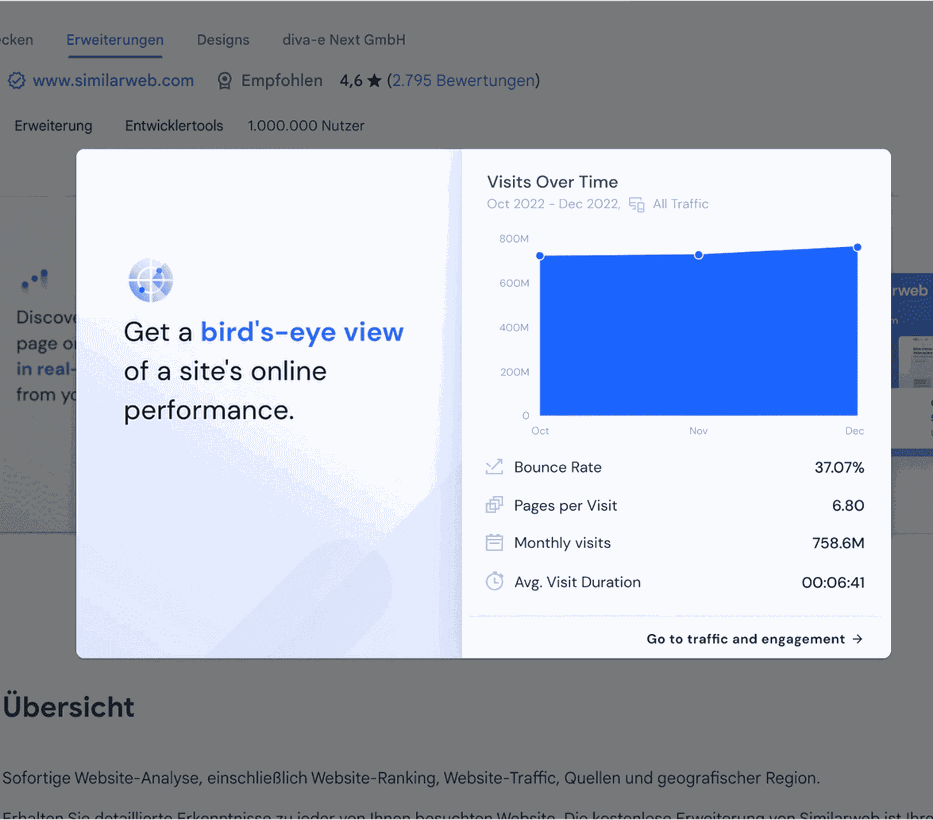This screenshot has height=820, width=933.
Task: Open the www.similarweb.com link
Action: point(113,81)
